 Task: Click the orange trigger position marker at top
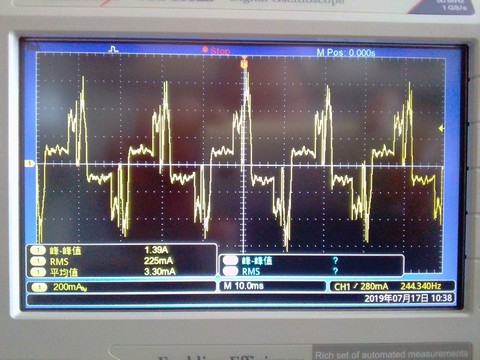[244, 62]
